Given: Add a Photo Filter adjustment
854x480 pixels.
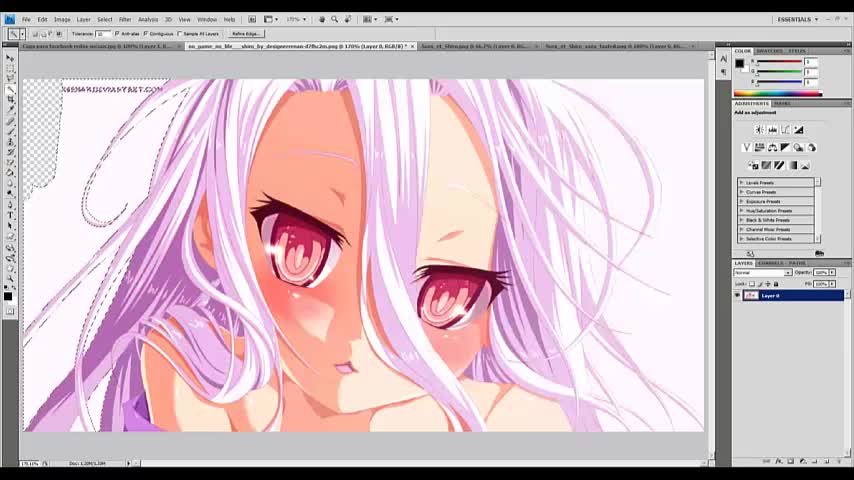Looking at the screenshot, I should [798, 148].
